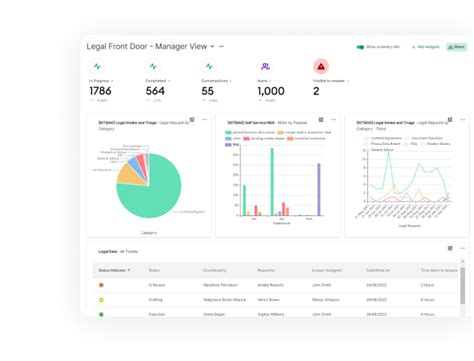The width and height of the screenshot is (474, 361).
Task: Click the Completed activity icon
Action: tap(153, 67)
